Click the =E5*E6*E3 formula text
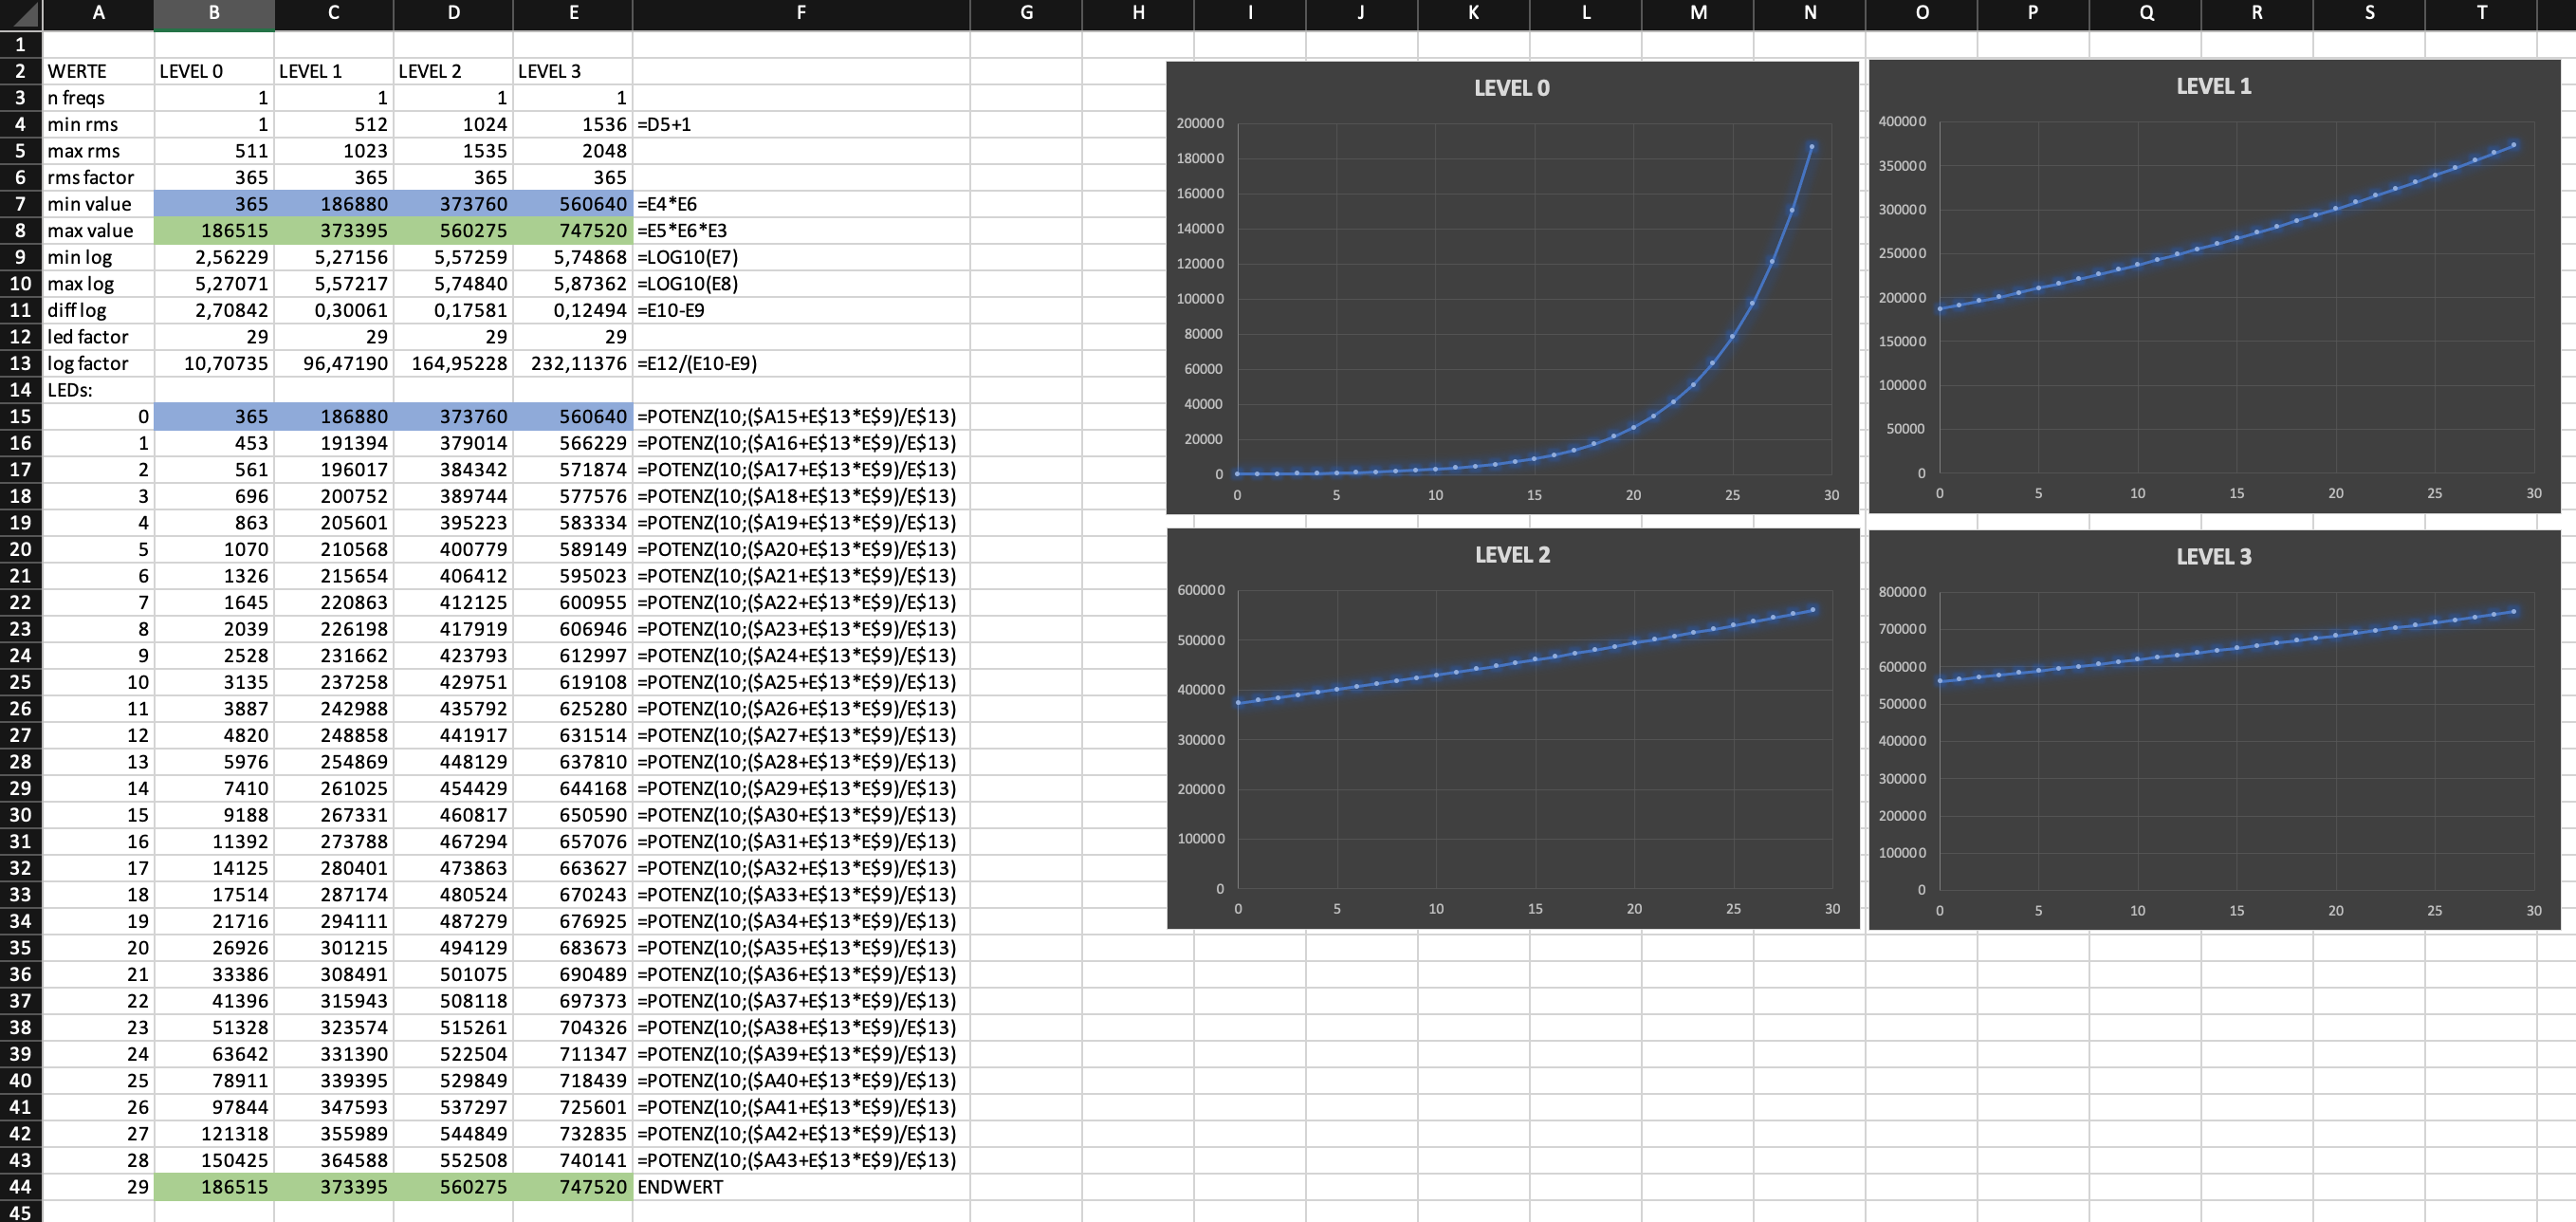 coord(682,230)
